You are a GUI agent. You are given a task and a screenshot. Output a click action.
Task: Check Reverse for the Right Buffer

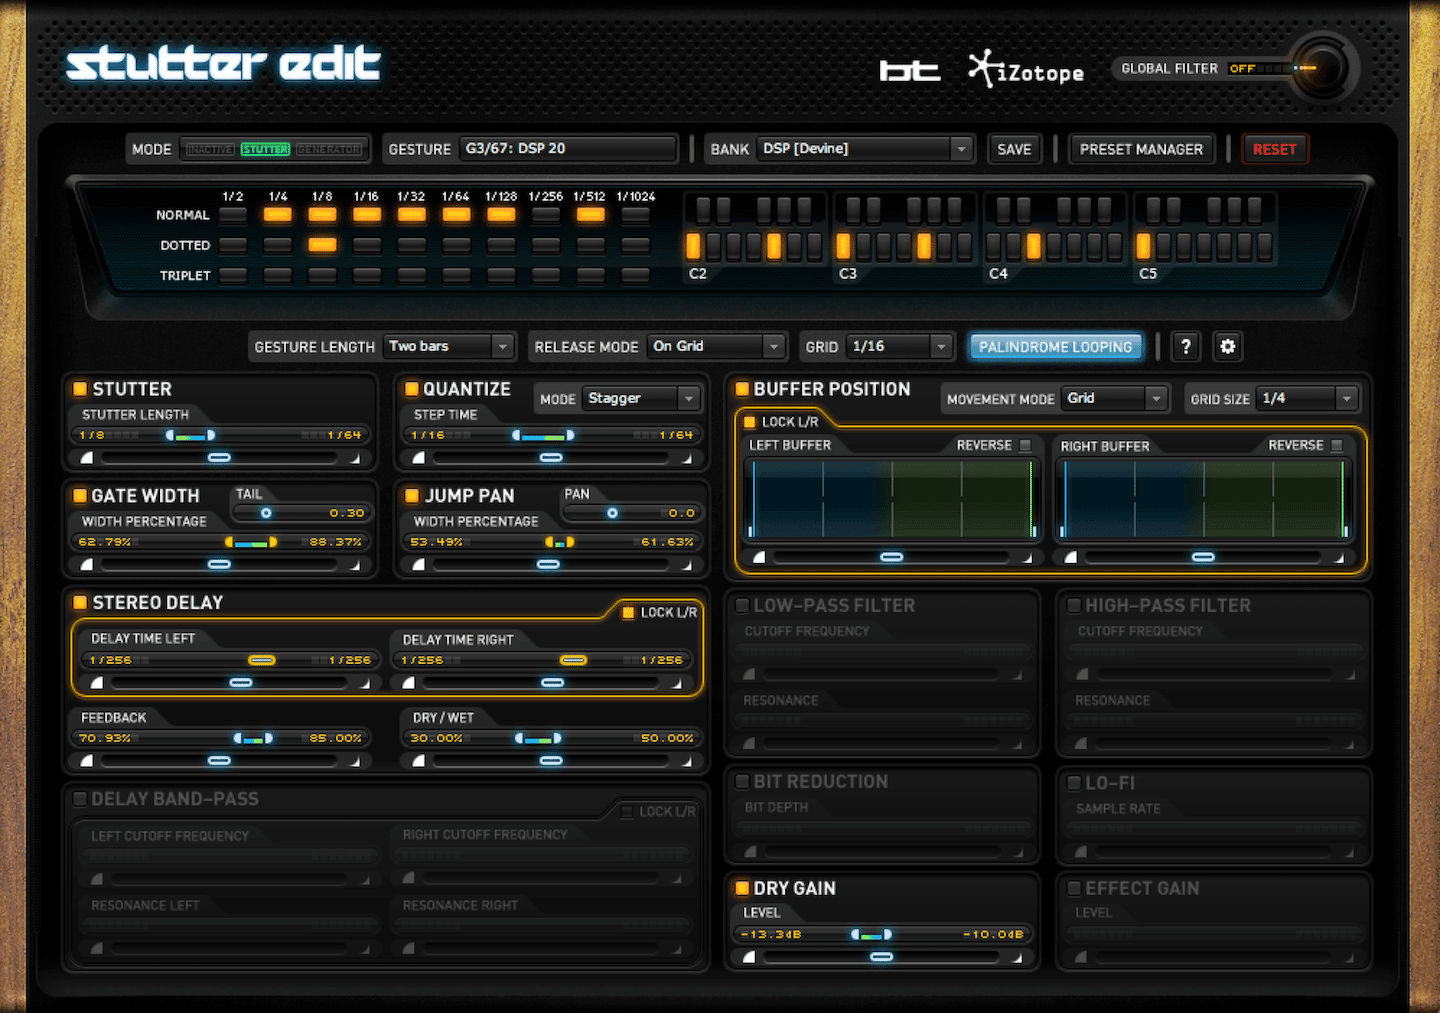point(1337,445)
